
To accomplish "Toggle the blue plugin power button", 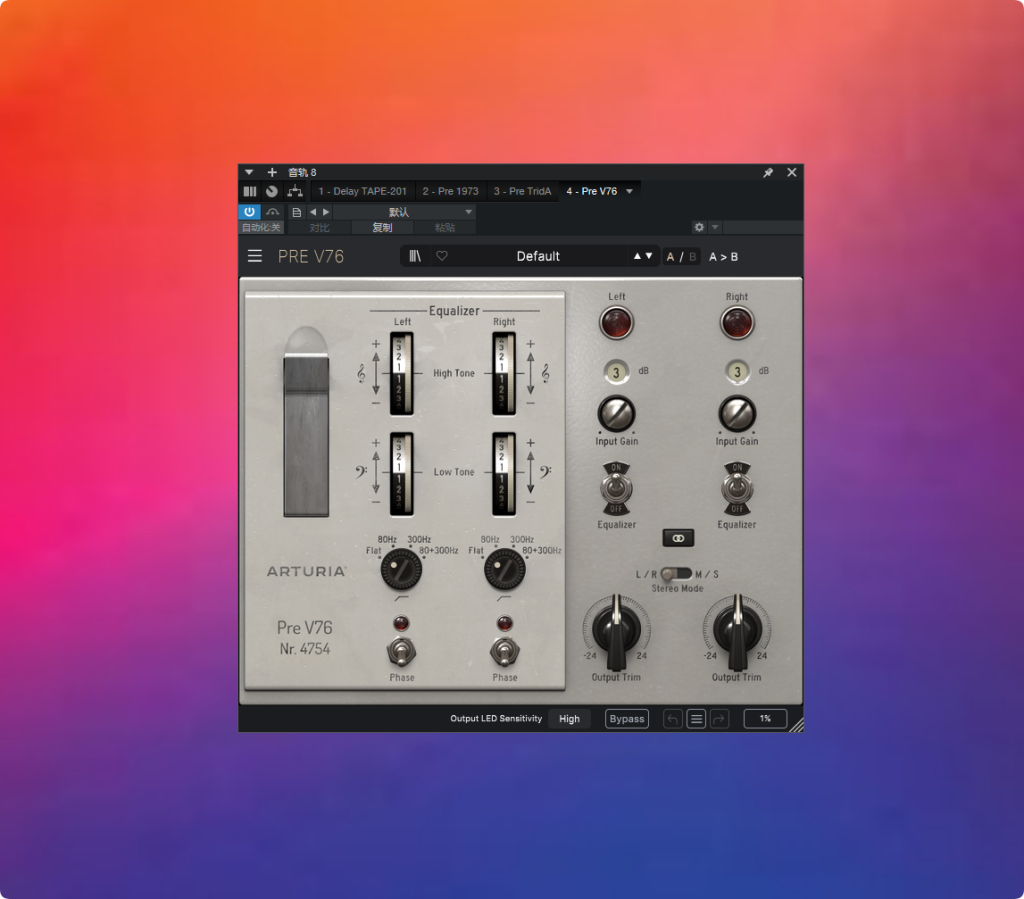I will [x=249, y=212].
